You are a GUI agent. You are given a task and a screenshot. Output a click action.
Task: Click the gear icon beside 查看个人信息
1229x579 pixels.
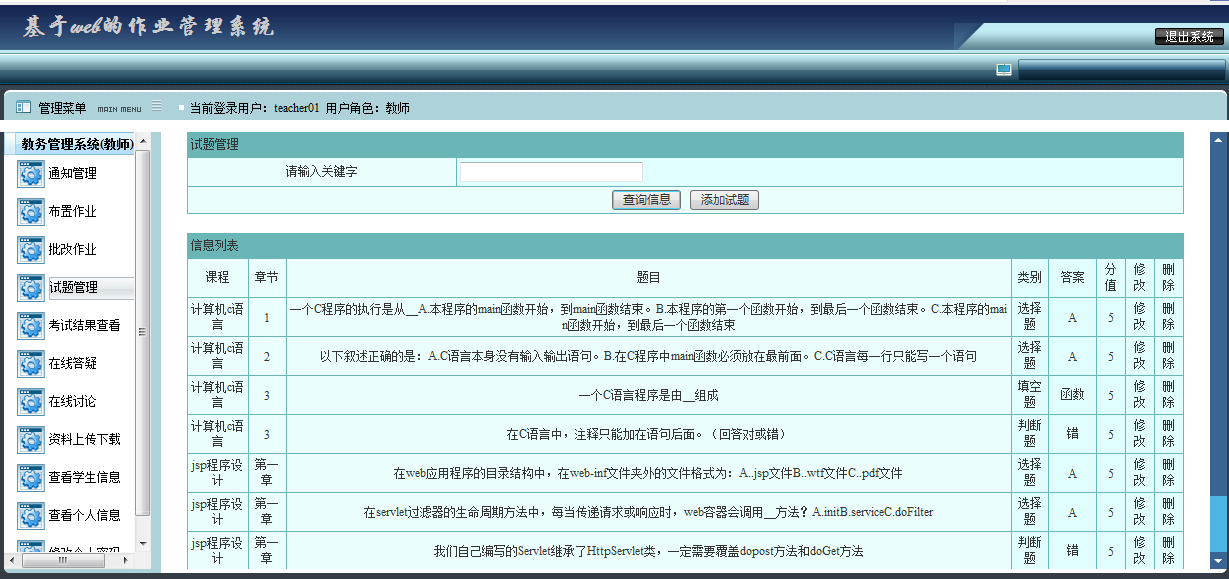click(x=31, y=515)
